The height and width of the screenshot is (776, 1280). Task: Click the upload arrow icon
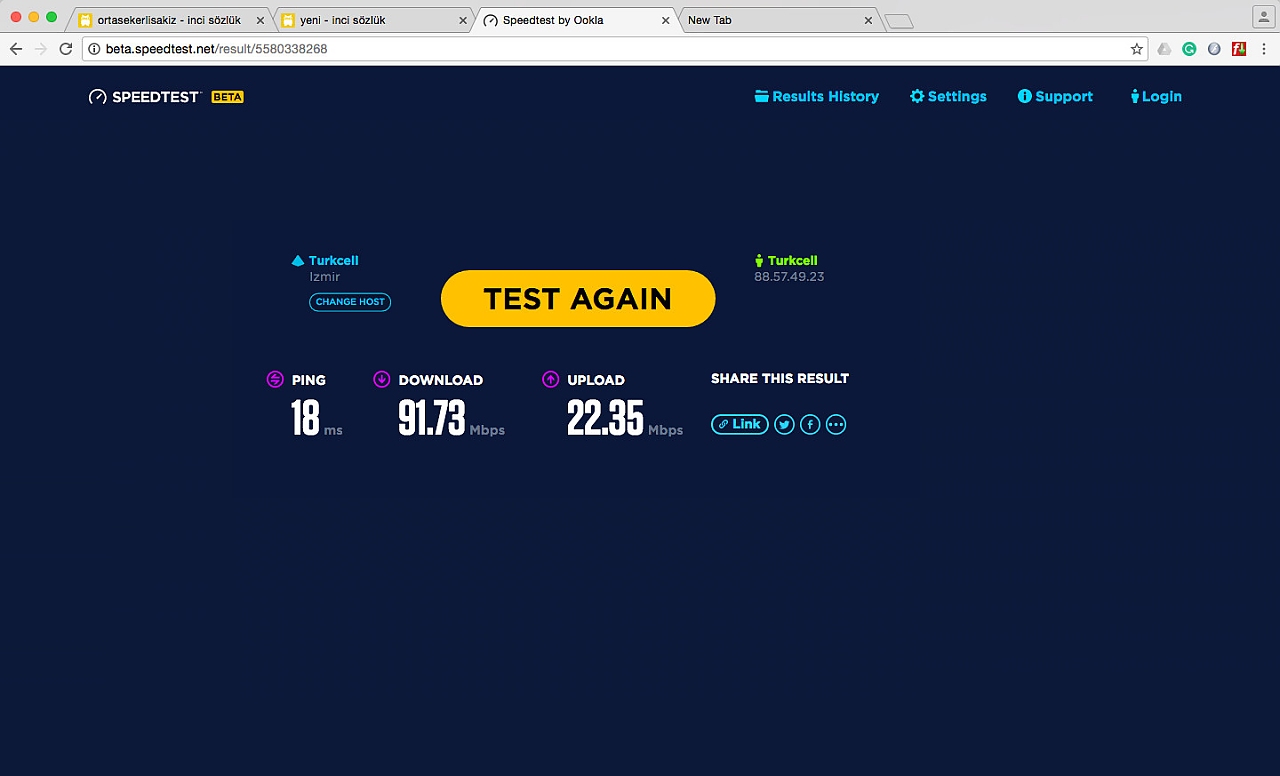(x=550, y=379)
